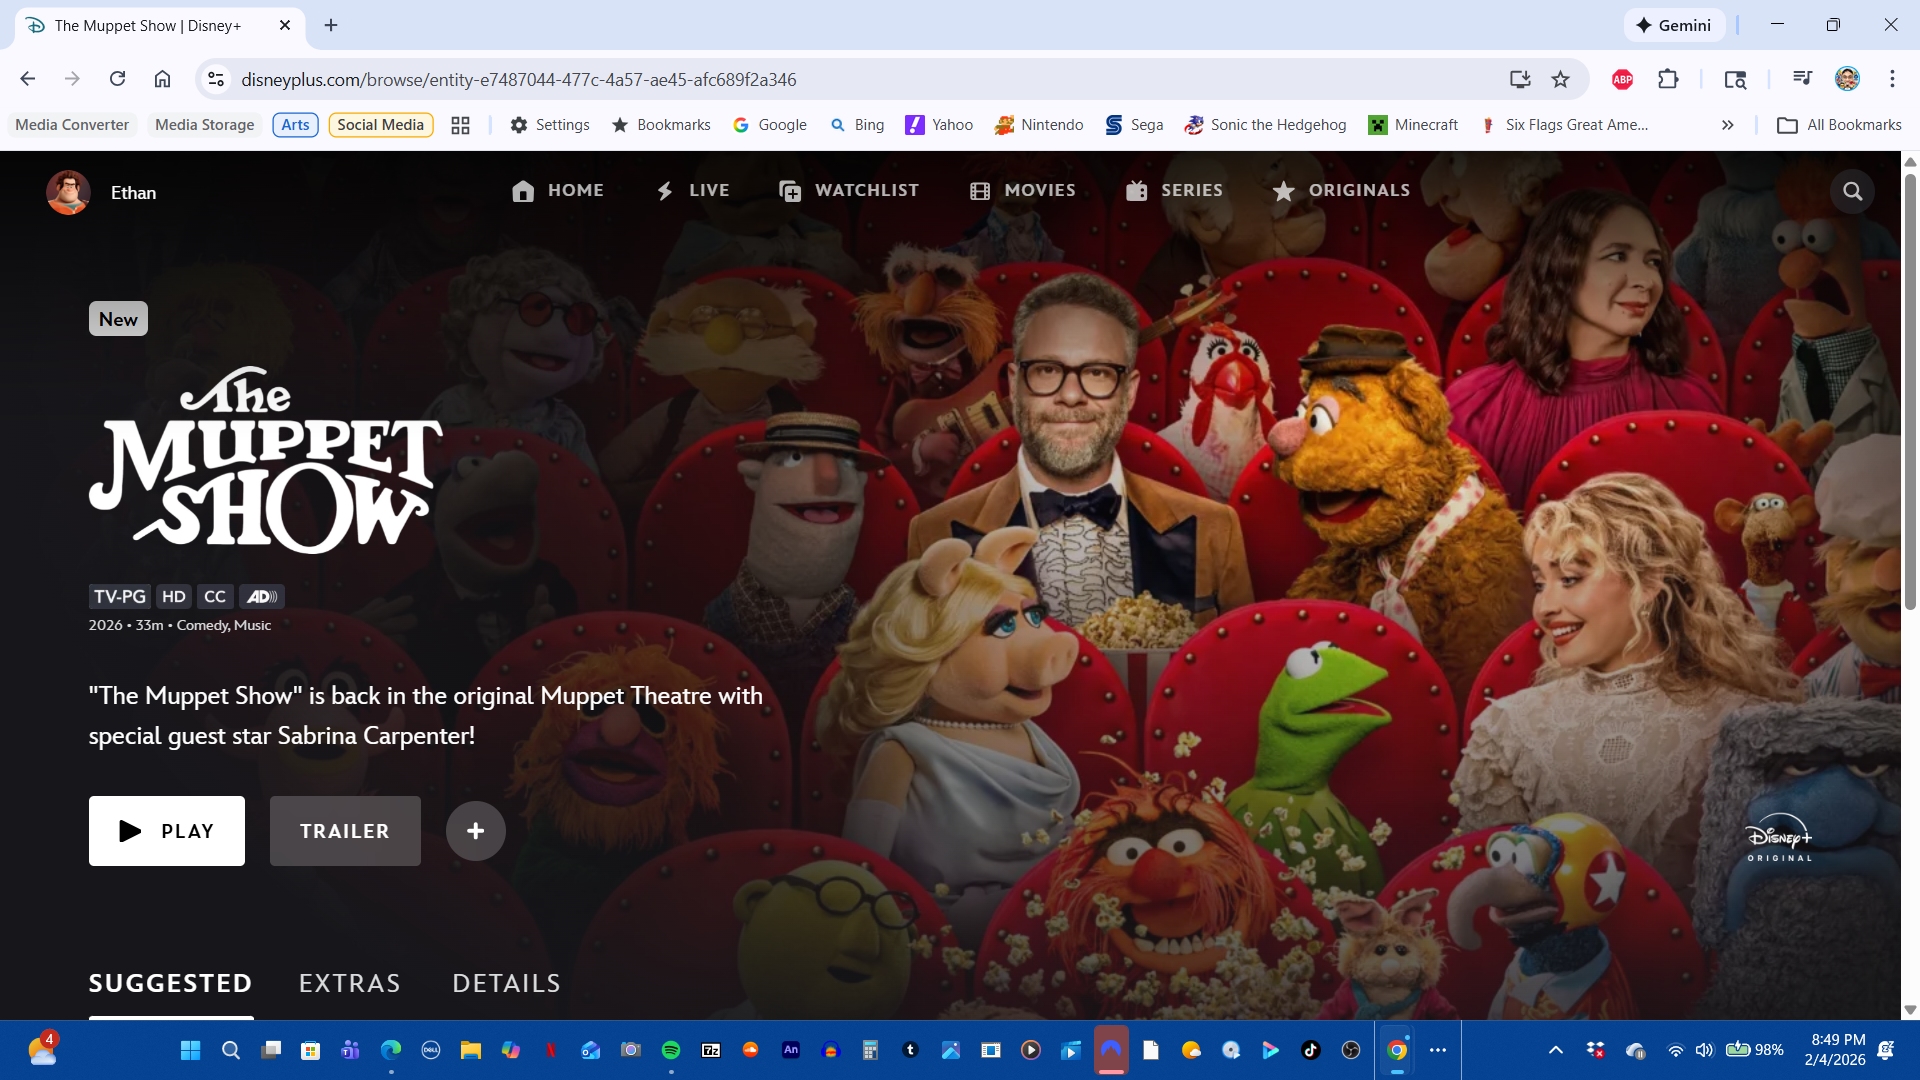This screenshot has width=1920, height=1080.
Task: Show hidden system tray icons
Action: (1555, 1050)
